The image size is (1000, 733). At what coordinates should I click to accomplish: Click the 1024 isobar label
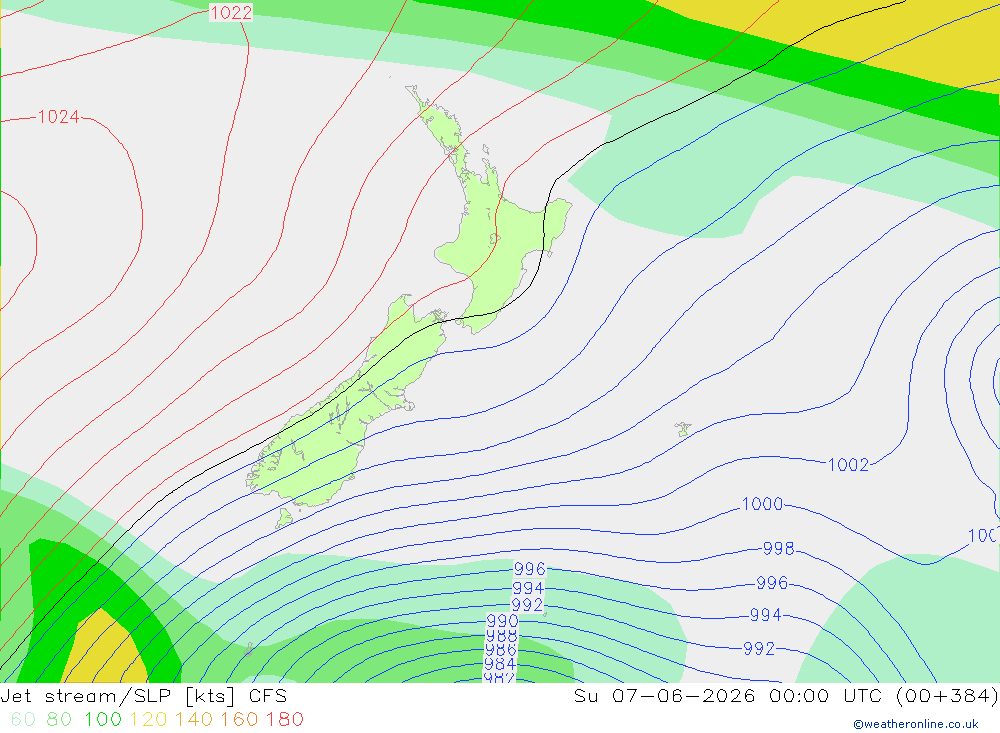coord(59,117)
